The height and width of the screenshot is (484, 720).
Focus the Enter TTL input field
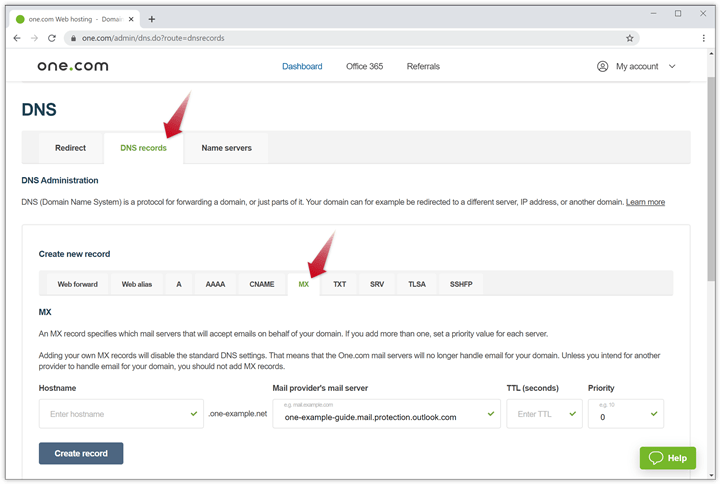coord(545,414)
